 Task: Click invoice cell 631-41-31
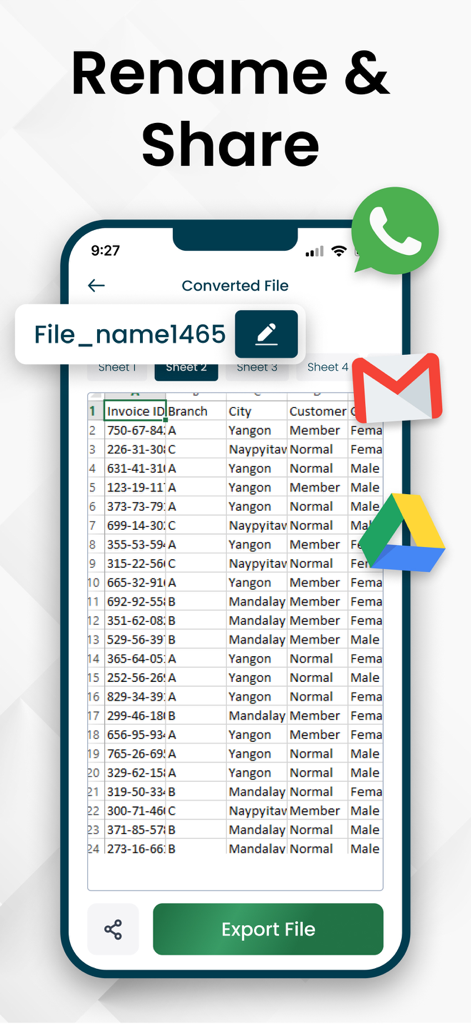pyautogui.click(x=135, y=468)
